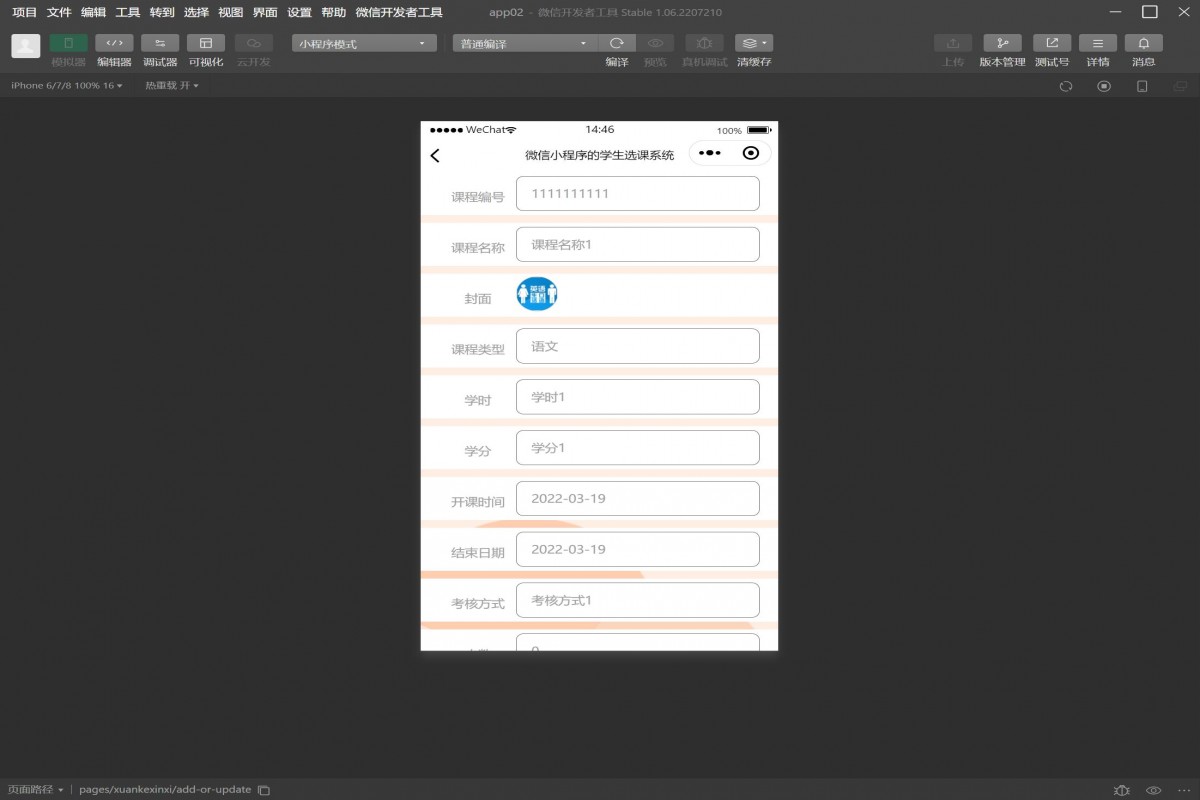The image size is (1200, 800).
Task: Expand the iPhone 6/7/8 device selector
Action: 66,86
